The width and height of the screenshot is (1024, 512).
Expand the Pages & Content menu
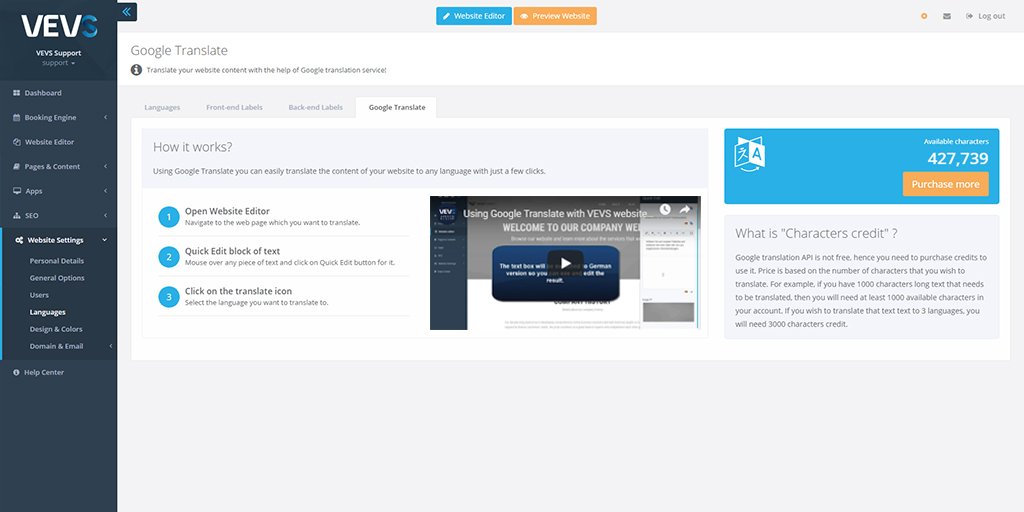point(59,167)
